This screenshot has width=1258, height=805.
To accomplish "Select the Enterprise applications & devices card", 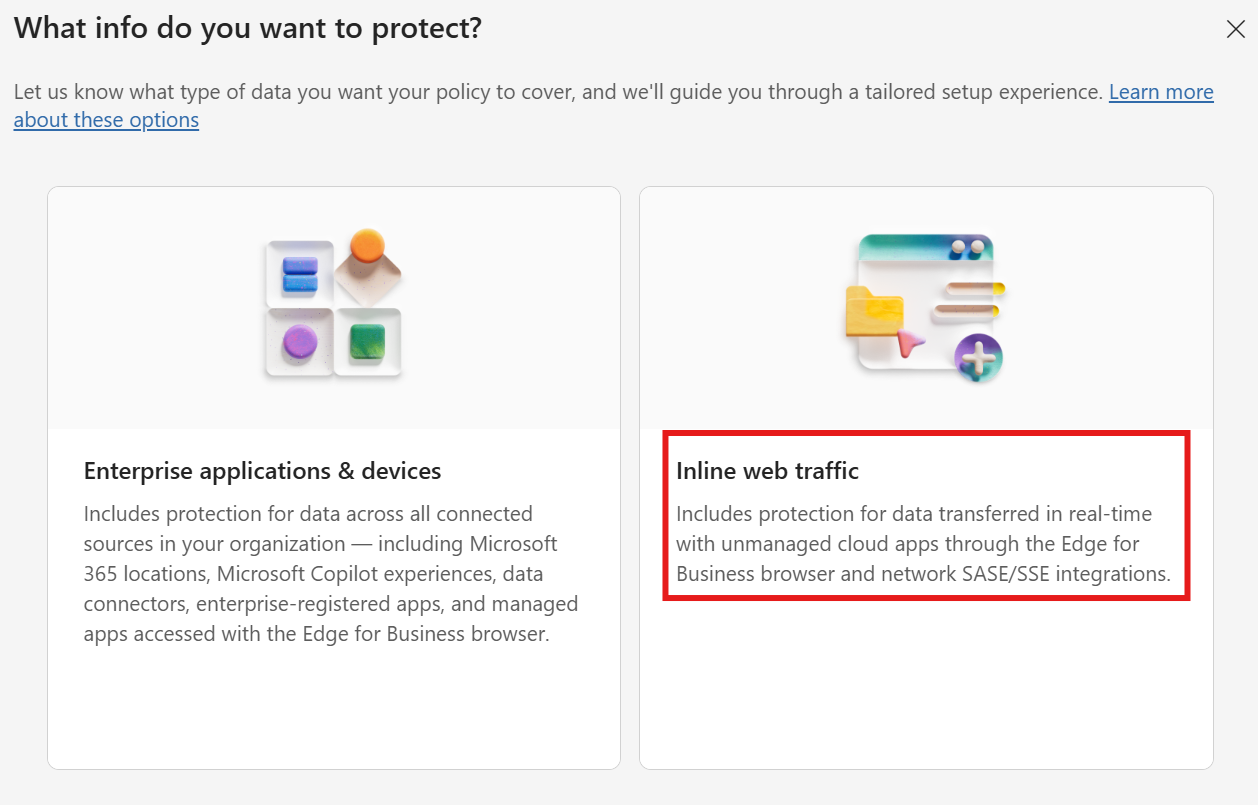I will (334, 477).
